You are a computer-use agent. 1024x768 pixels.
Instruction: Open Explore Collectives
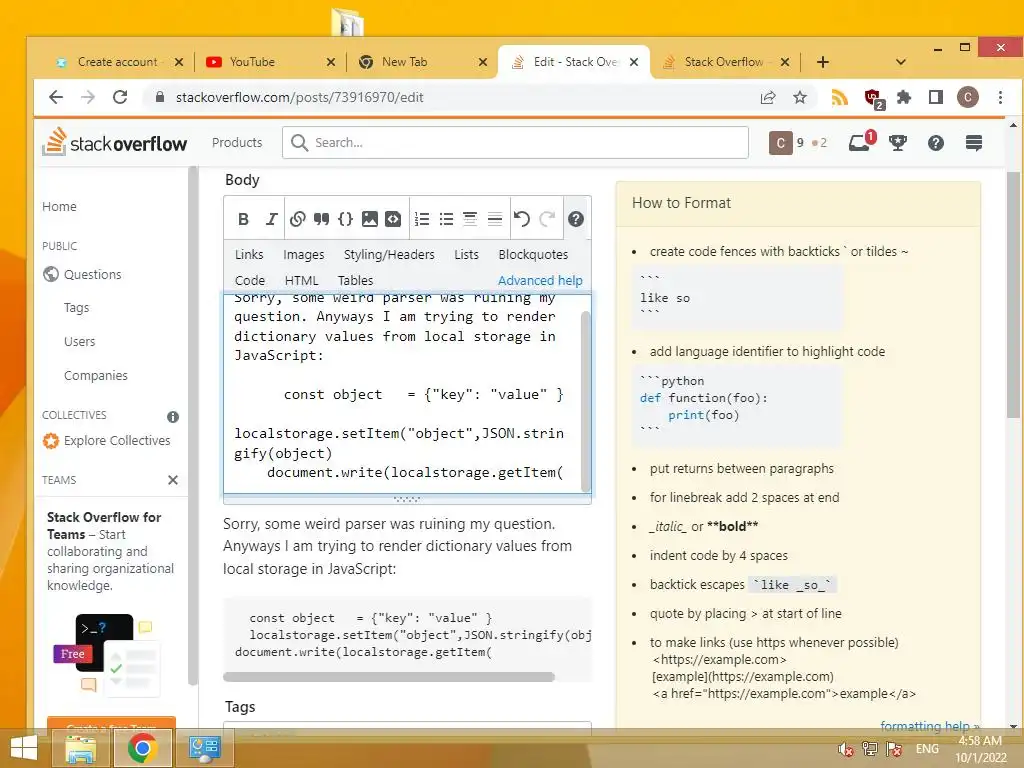tap(106, 441)
